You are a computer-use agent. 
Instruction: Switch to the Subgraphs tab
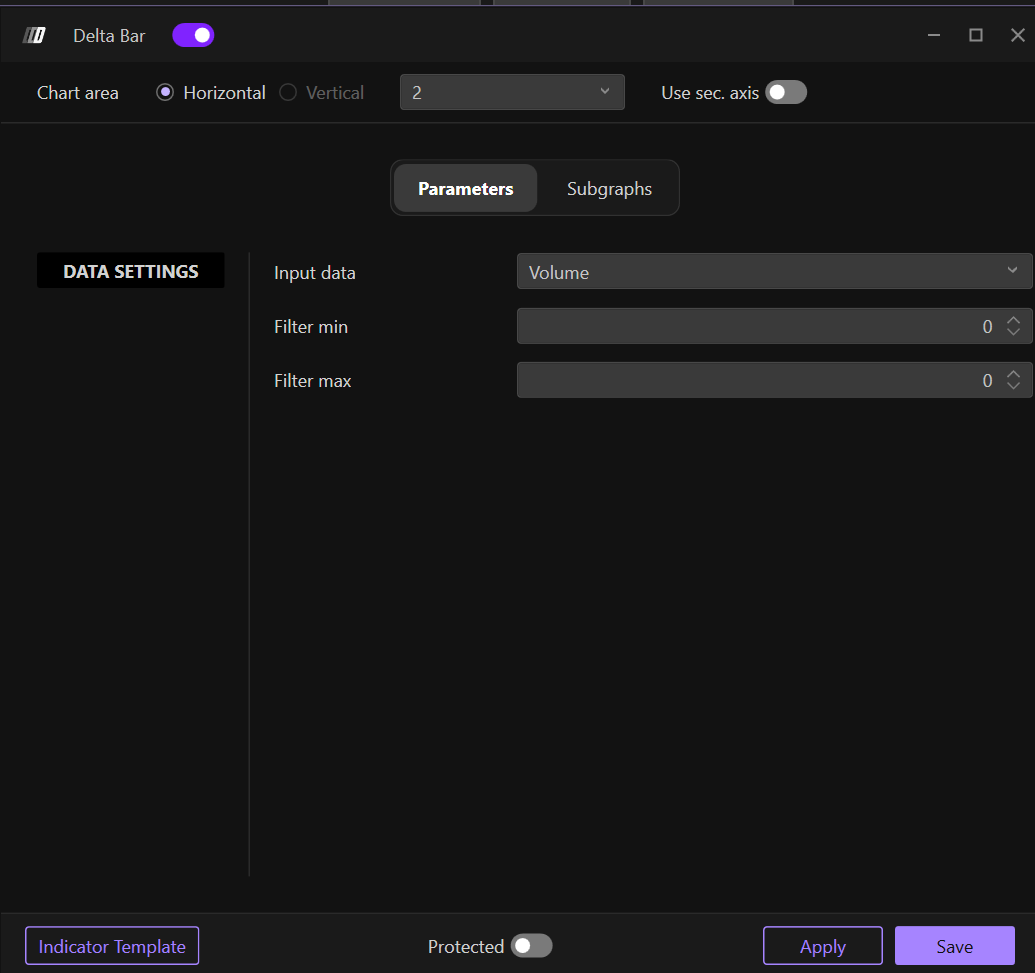[609, 189]
